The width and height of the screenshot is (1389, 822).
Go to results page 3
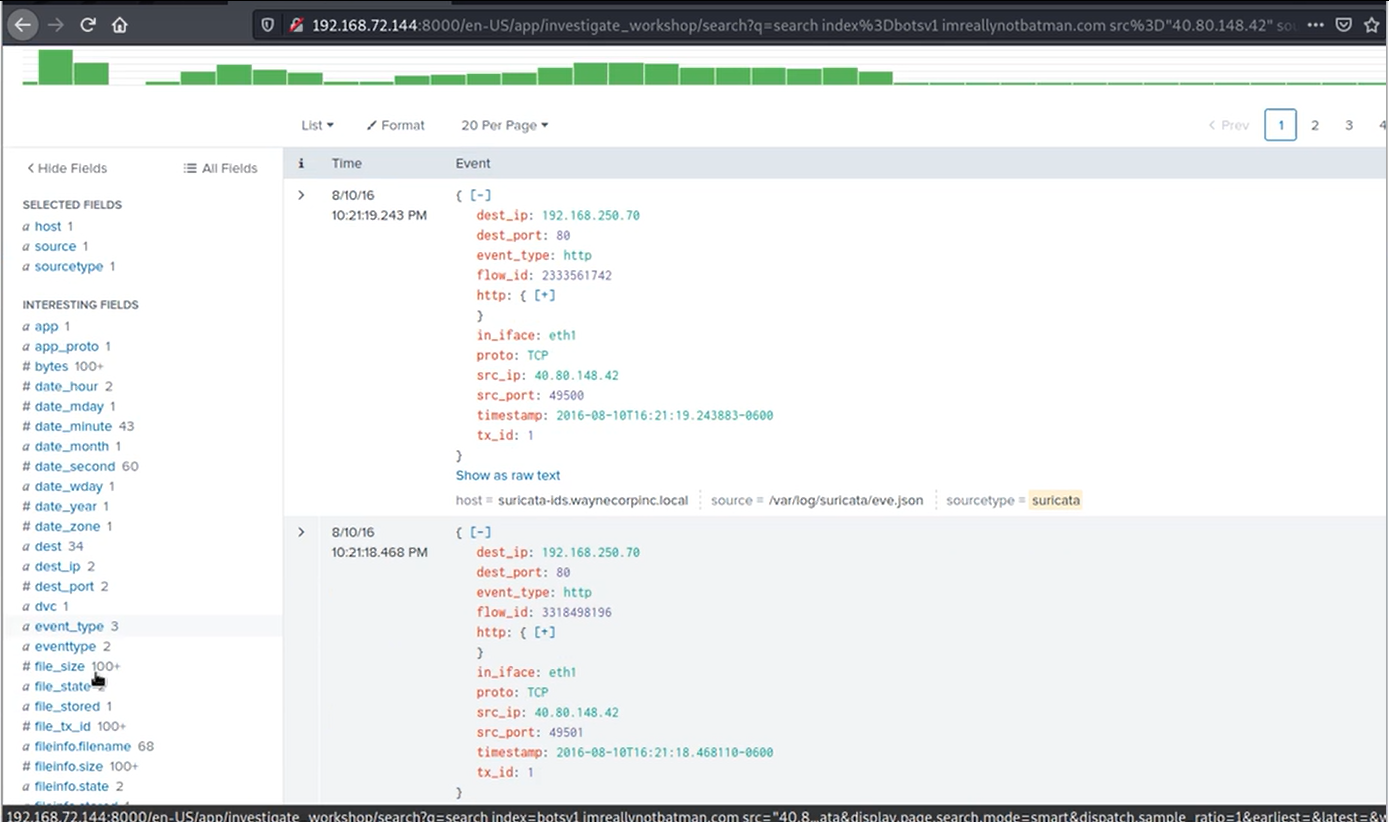click(x=1349, y=125)
